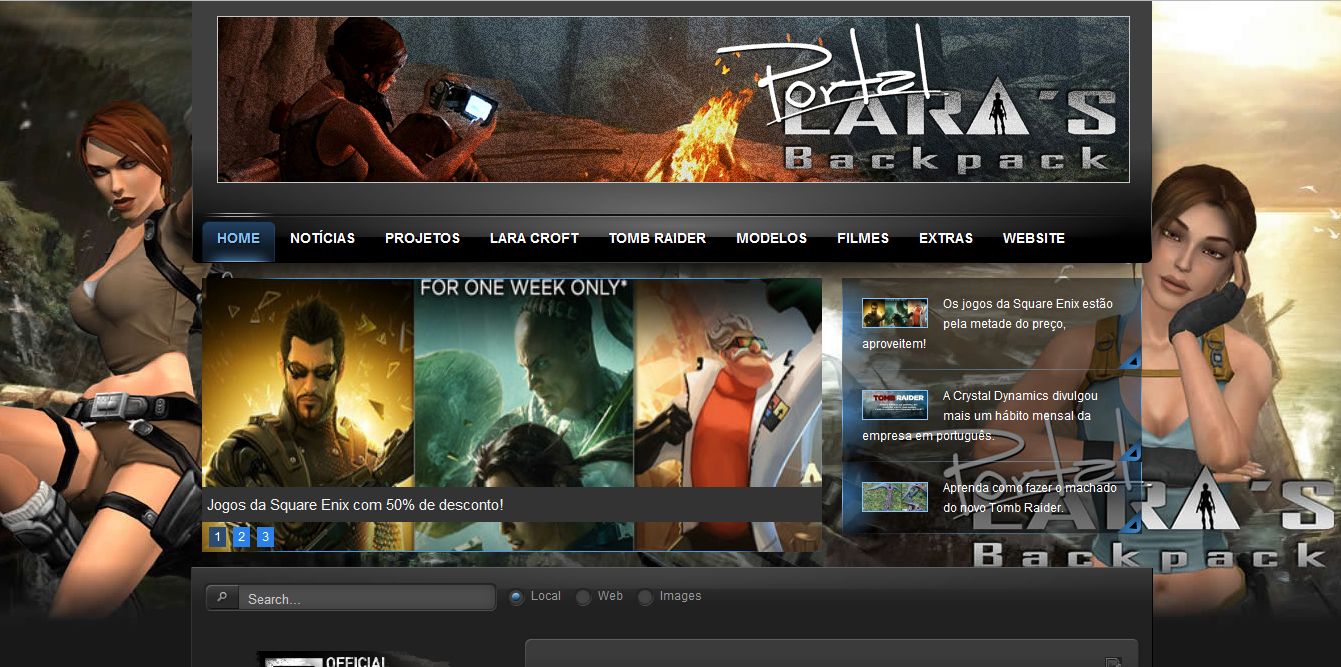Open the Tomb Raider news thumbnail

(x=895, y=405)
